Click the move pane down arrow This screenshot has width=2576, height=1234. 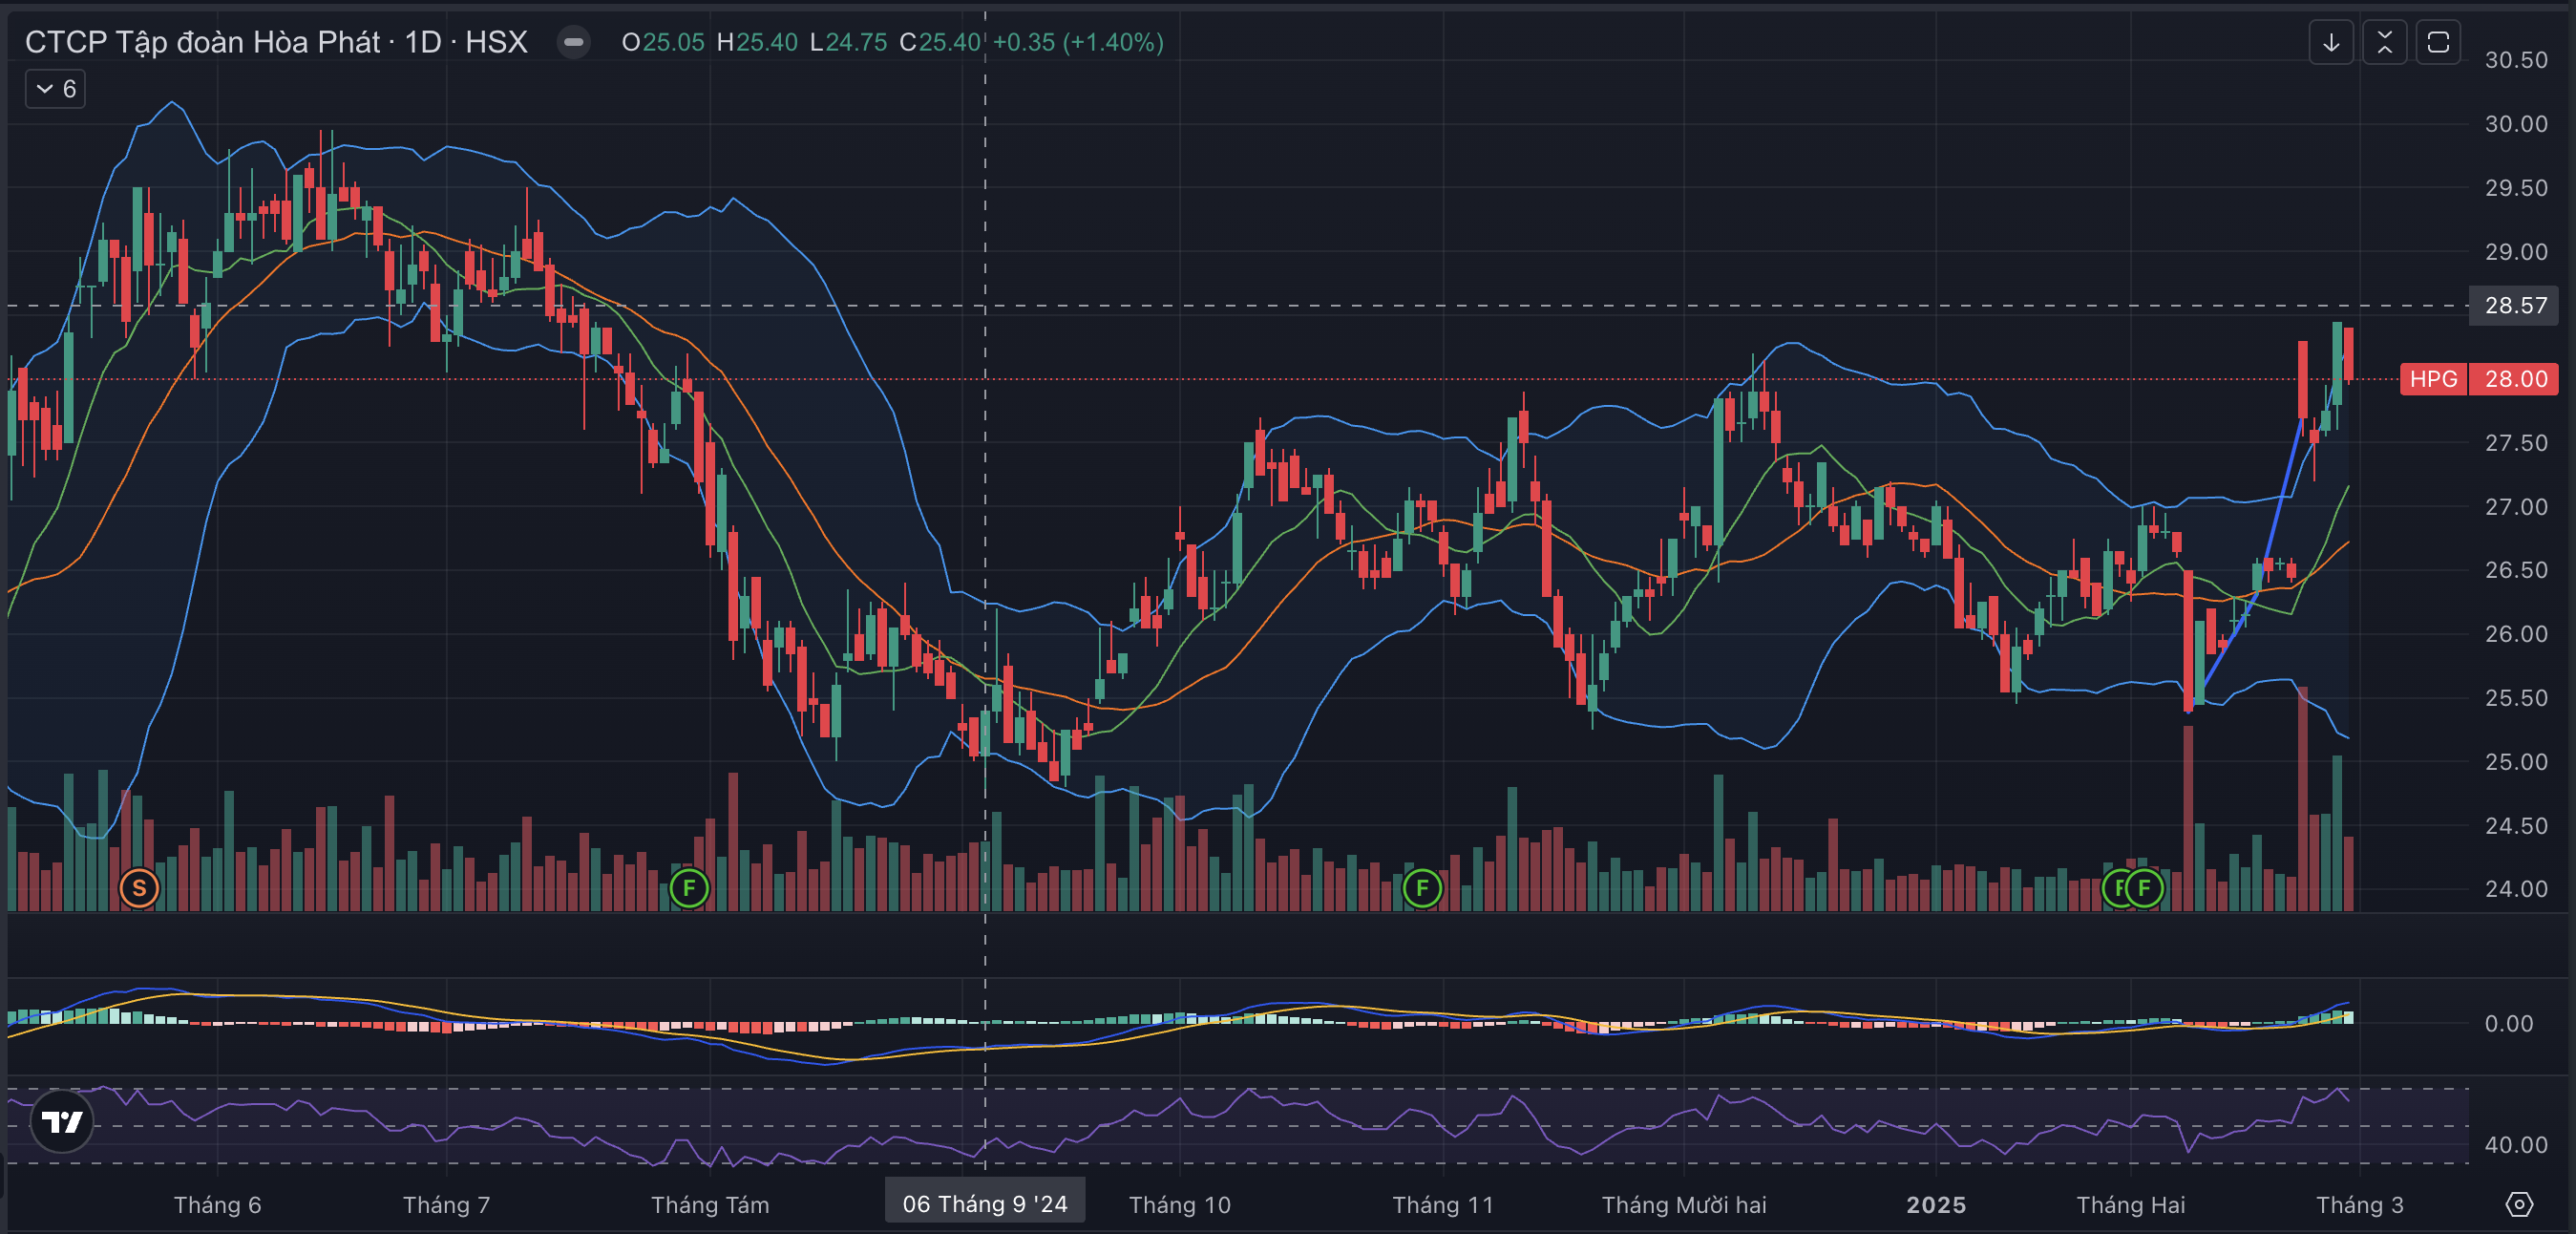pyautogui.click(x=2330, y=43)
